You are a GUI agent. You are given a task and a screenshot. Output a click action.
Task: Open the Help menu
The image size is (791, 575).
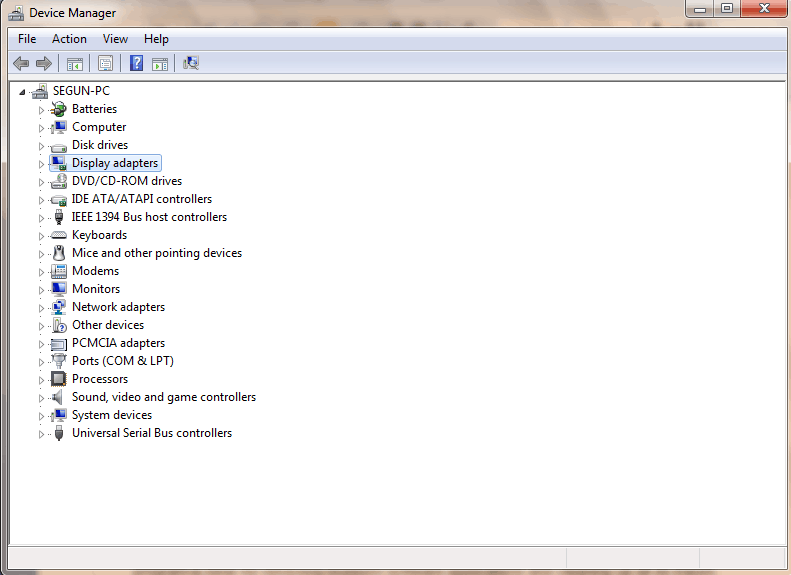(x=156, y=39)
